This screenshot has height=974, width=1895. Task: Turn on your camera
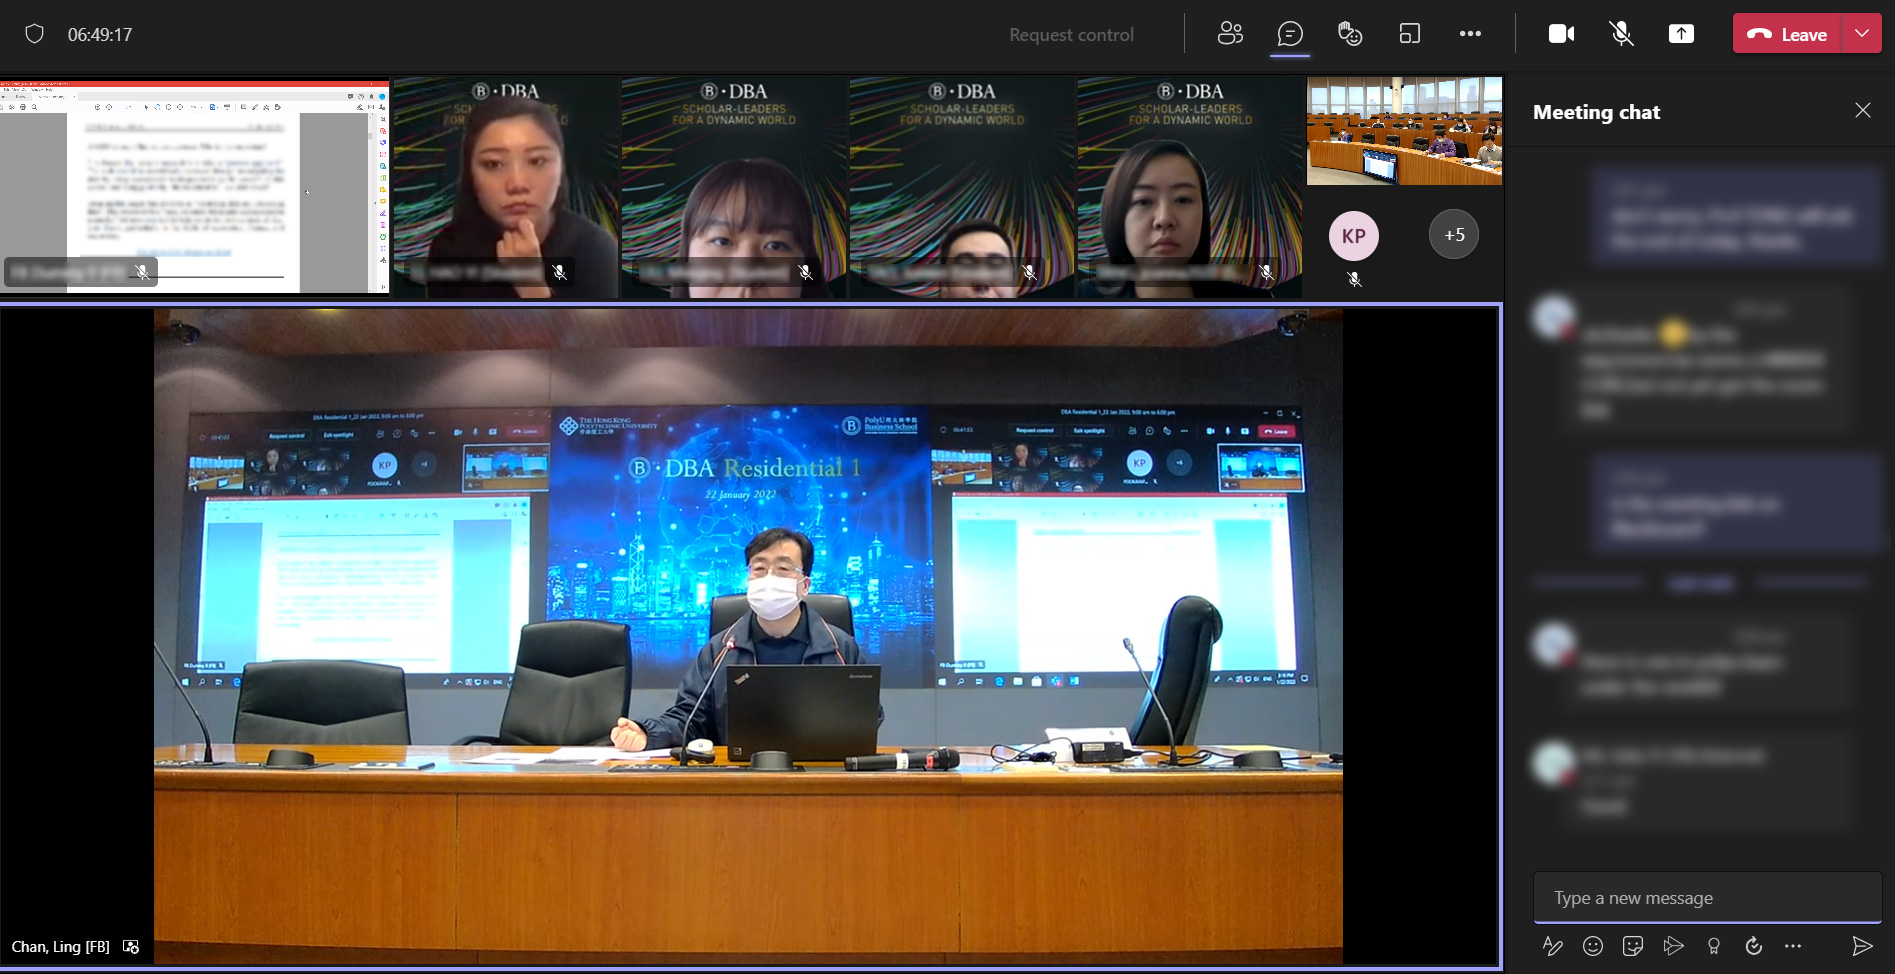[1561, 33]
